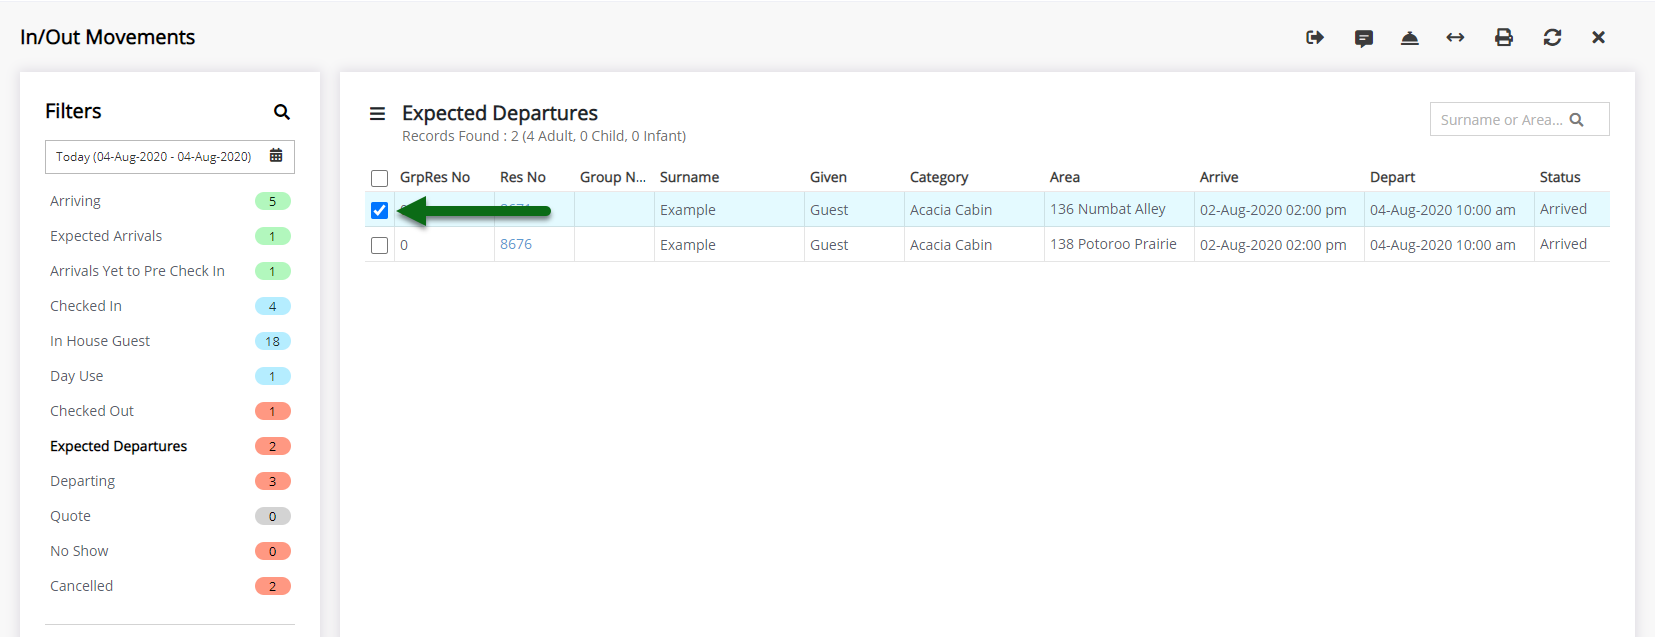The width and height of the screenshot is (1655, 637).
Task: Toggle the select-all checkbox in the table header
Action: [x=379, y=178]
